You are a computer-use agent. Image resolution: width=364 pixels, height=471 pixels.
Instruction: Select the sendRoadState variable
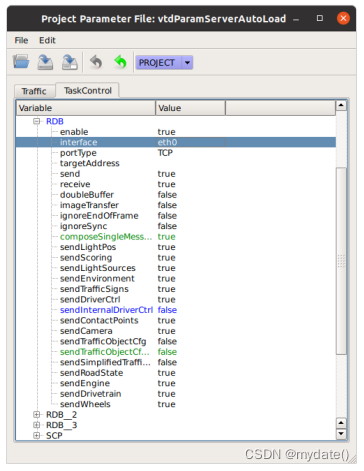coord(91,373)
